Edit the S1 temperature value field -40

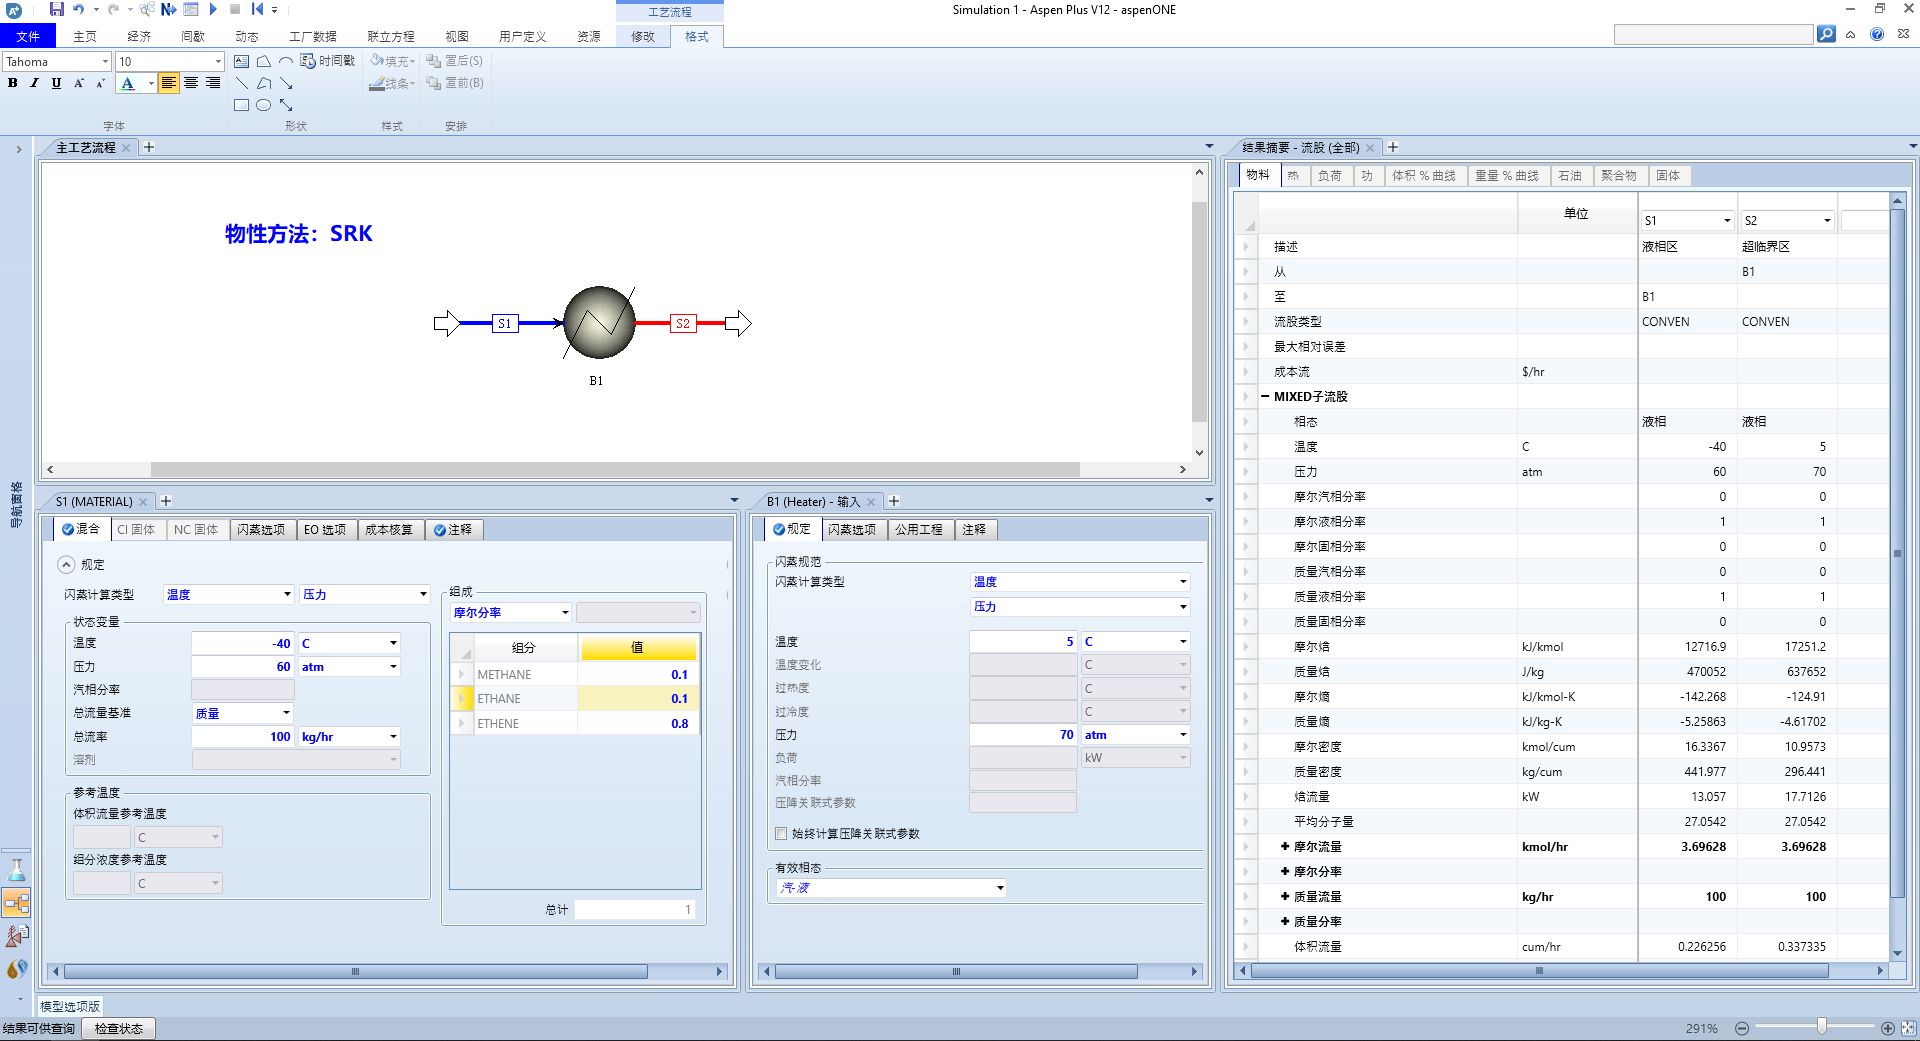[243, 643]
